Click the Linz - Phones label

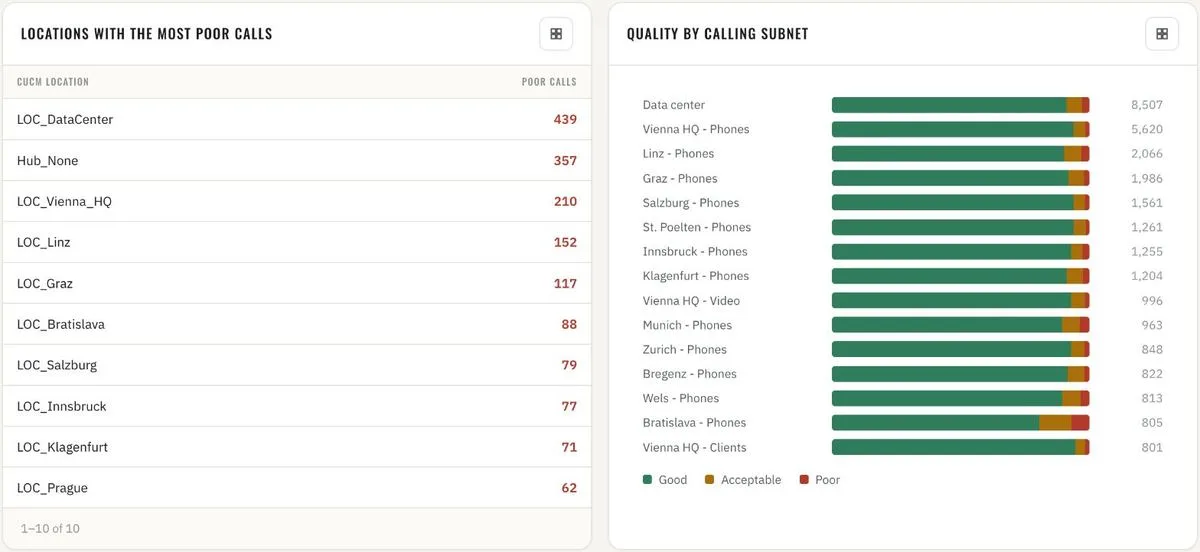[678, 154]
